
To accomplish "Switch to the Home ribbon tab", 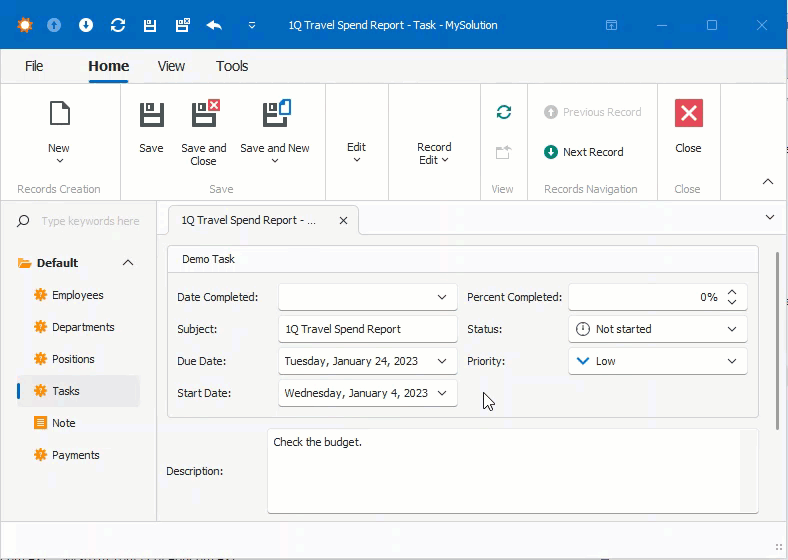I will 109,66.
